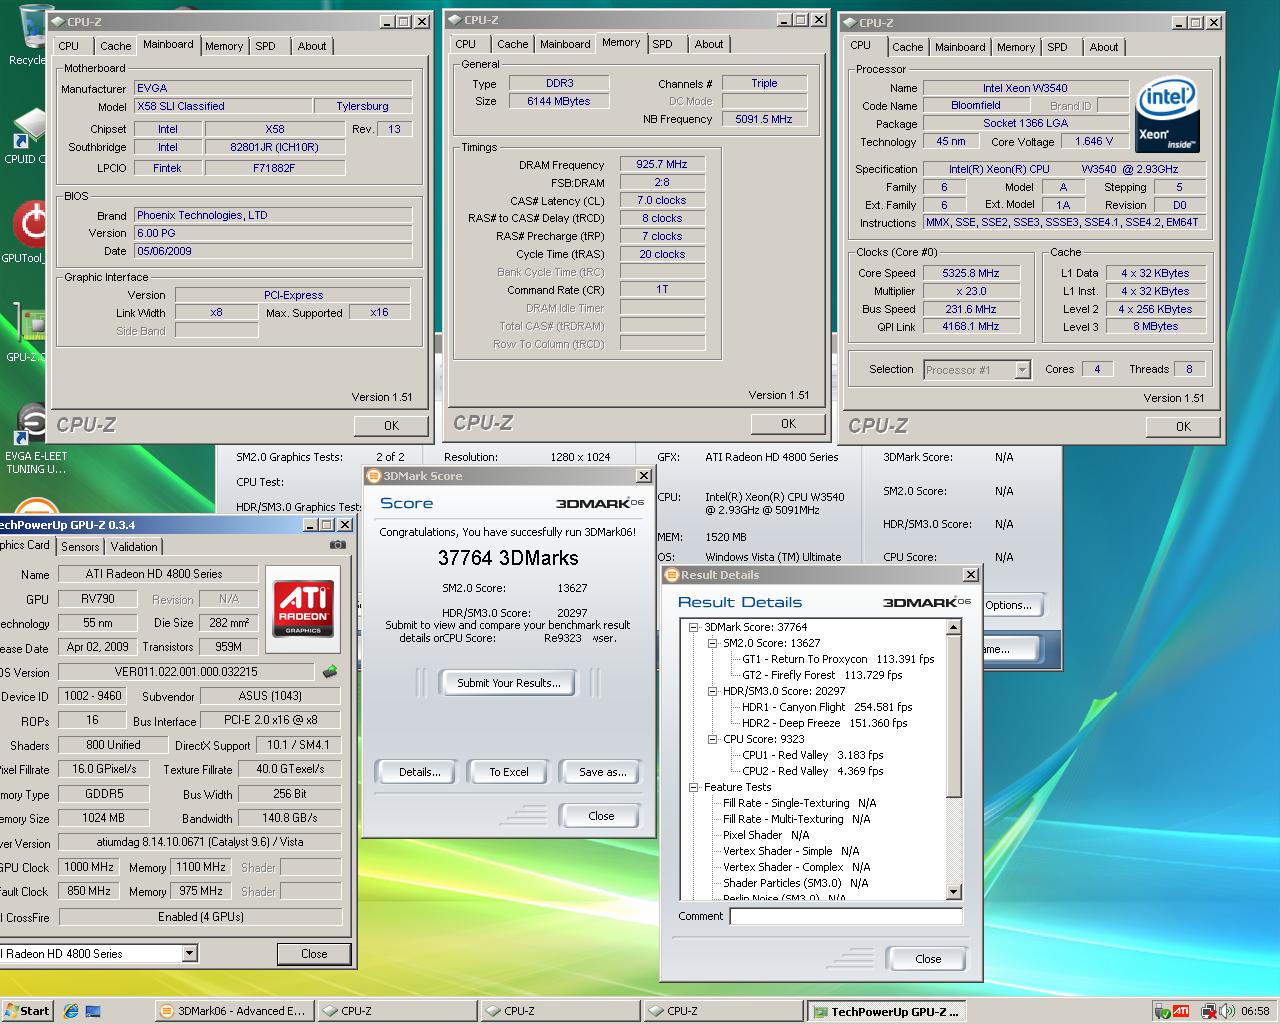The width and height of the screenshot is (1280, 1024).
Task: Click the ATI Radeon Graphics logo
Action: pos(303,608)
